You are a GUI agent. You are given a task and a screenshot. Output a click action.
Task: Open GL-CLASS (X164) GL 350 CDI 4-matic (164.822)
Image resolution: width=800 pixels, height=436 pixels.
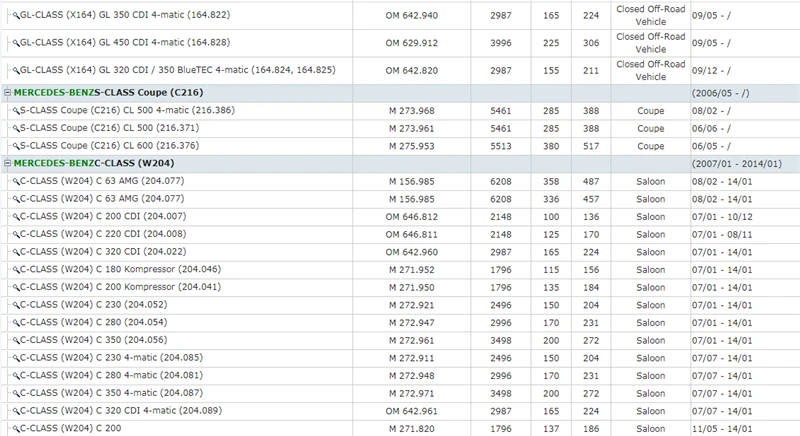125,15
